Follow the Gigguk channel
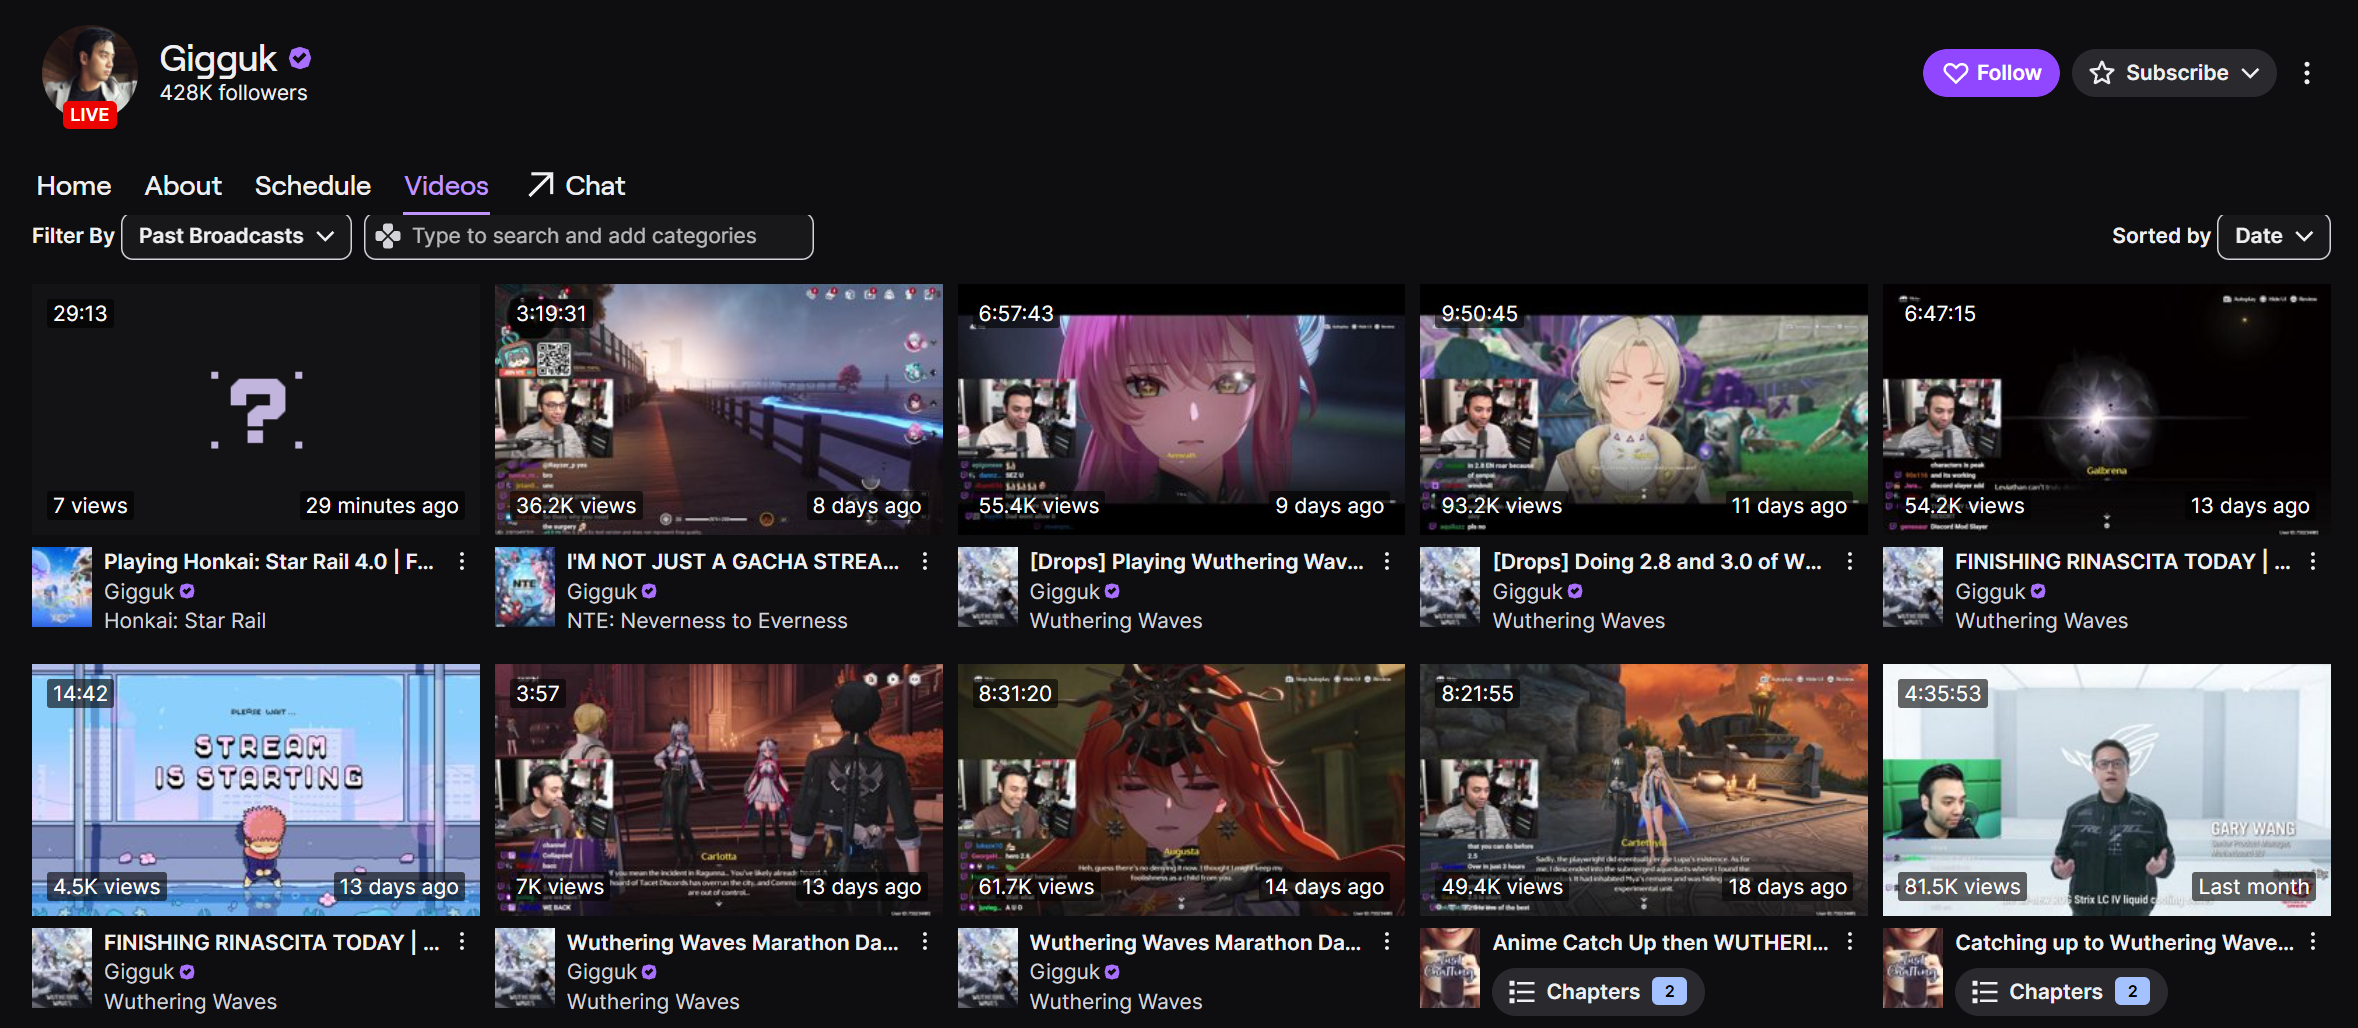Image resolution: width=2358 pixels, height=1028 pixels. click(x=1991, y=73)
